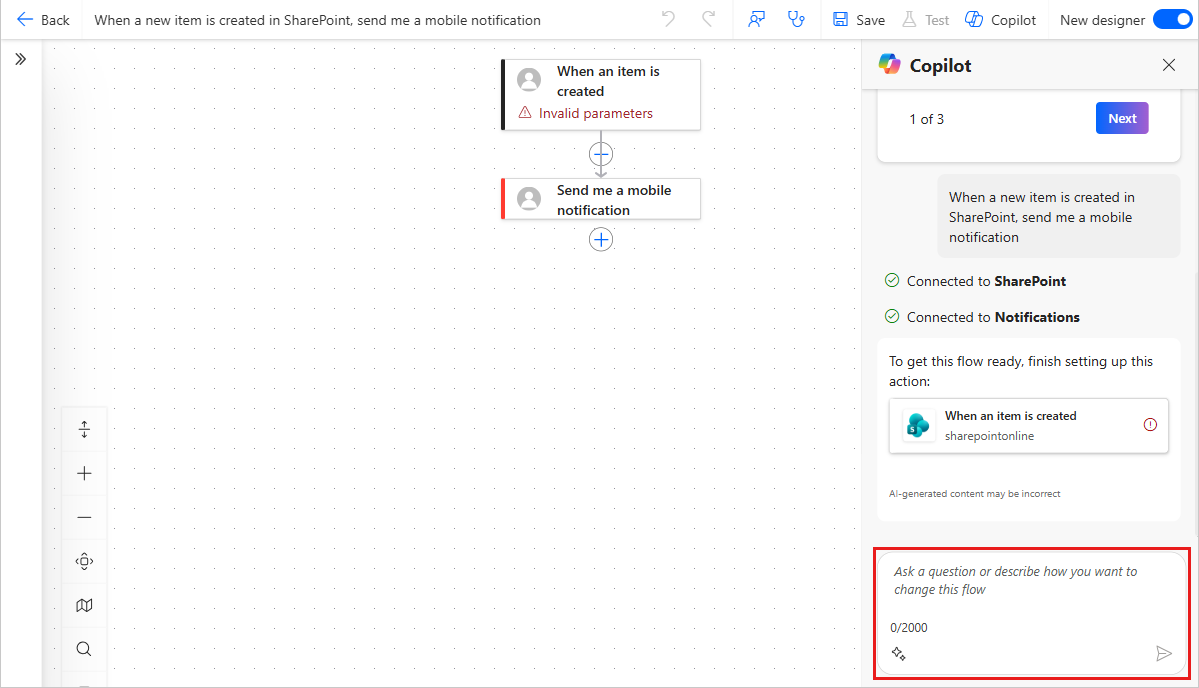Close the Copilot panel
Viewport: 1199px width, 688px height.
tap(1168, 65)
